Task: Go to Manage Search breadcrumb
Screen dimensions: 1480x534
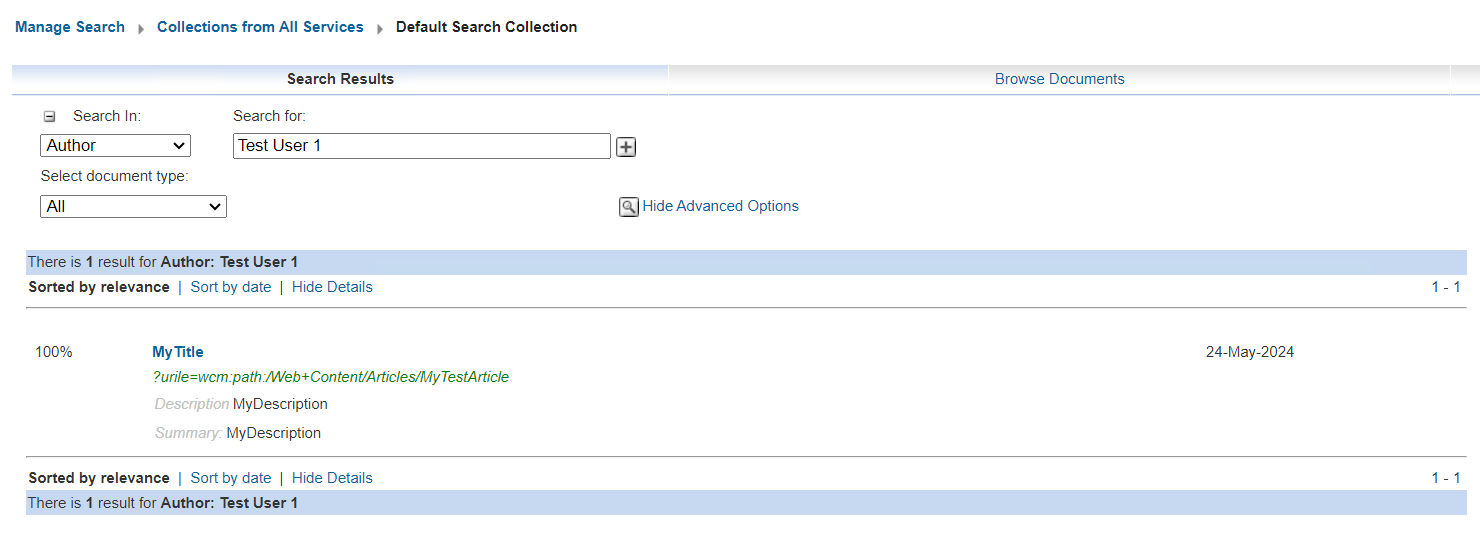Action: (x=70, y=27)
